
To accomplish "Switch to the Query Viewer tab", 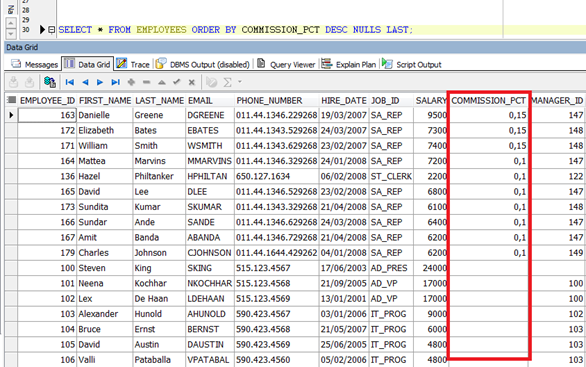I will (x=286, y=64).
